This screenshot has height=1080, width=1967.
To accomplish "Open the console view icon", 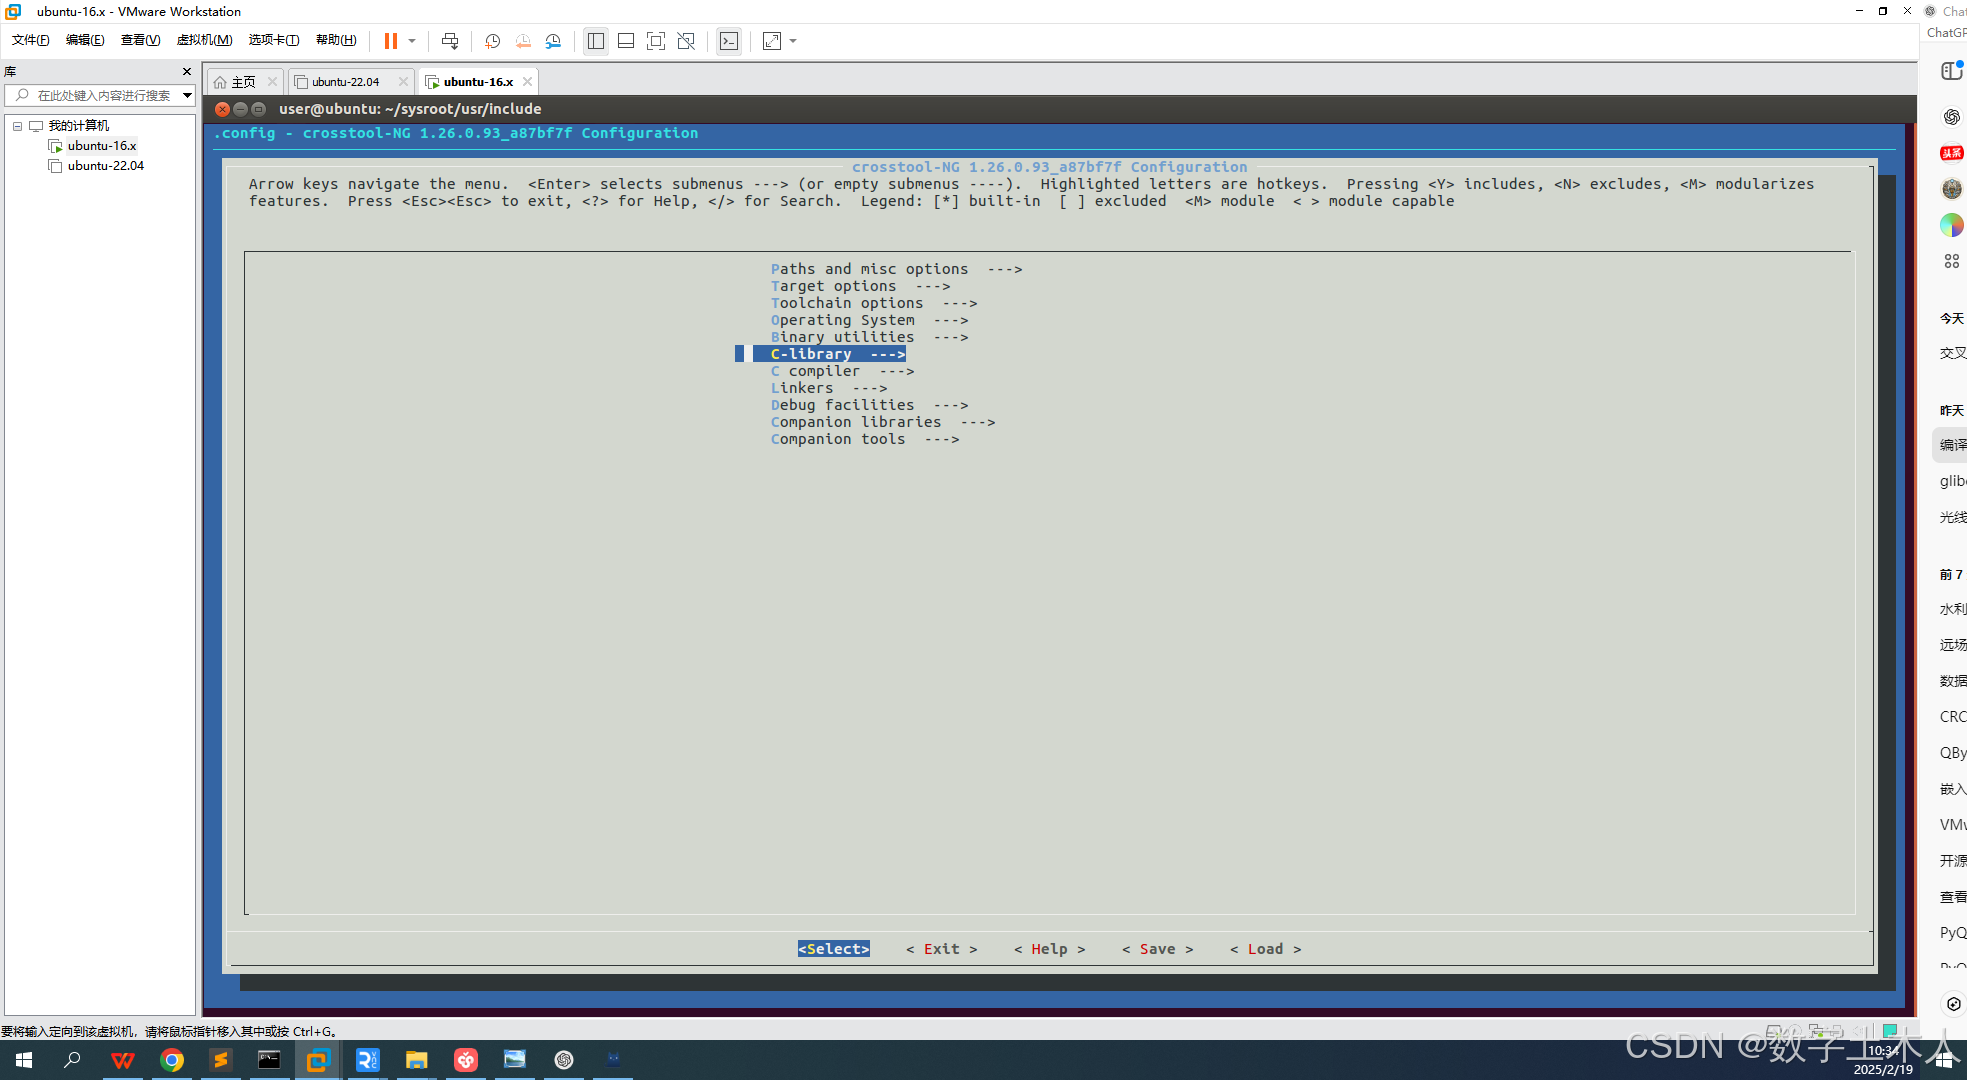I will click(x=729, y=41).
